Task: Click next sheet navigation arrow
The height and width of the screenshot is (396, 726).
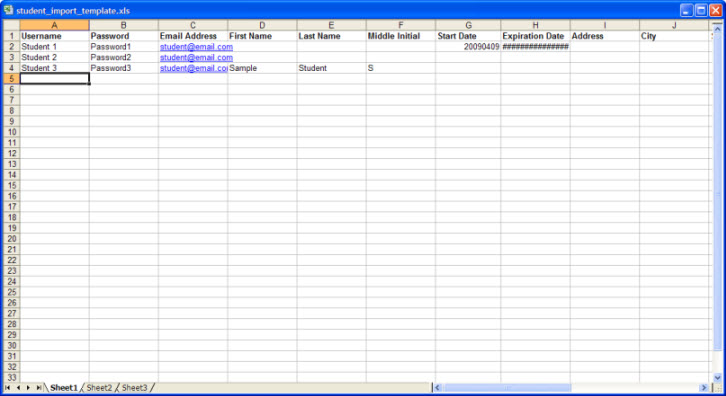Action: click(x=28, y=388)
